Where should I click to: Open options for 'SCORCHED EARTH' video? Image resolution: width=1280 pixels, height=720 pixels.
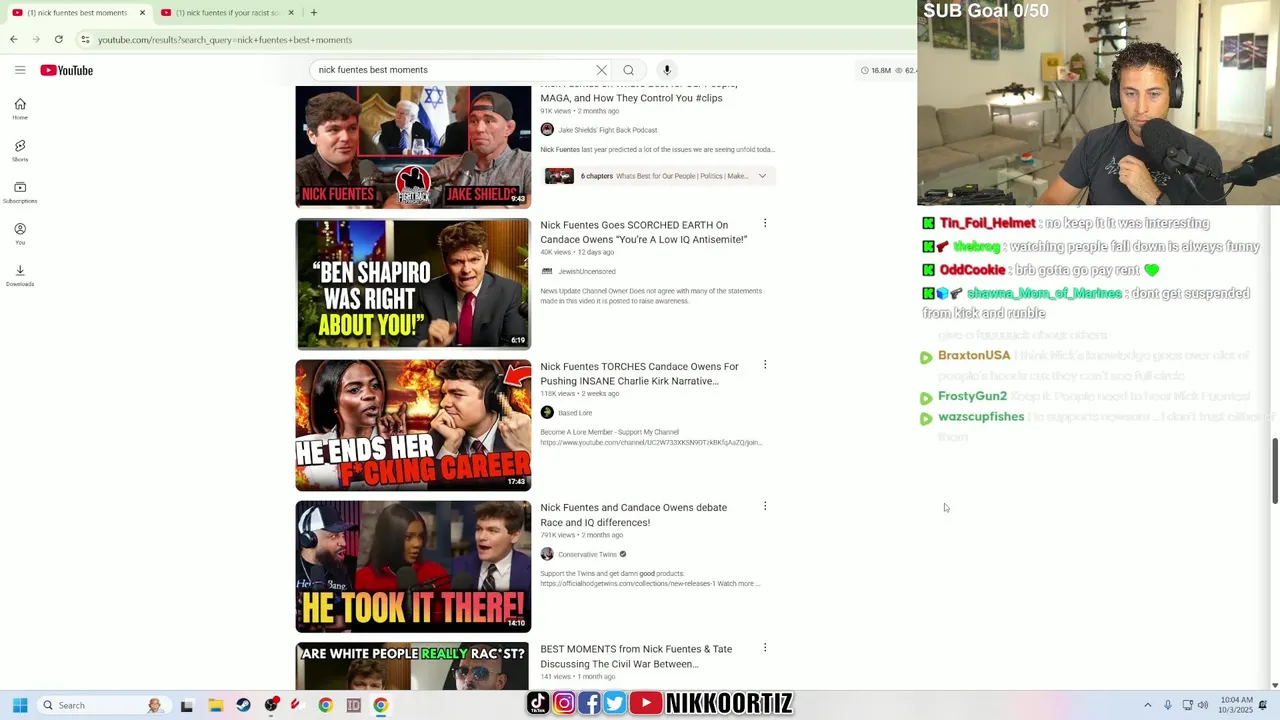(x=765, y=223)
